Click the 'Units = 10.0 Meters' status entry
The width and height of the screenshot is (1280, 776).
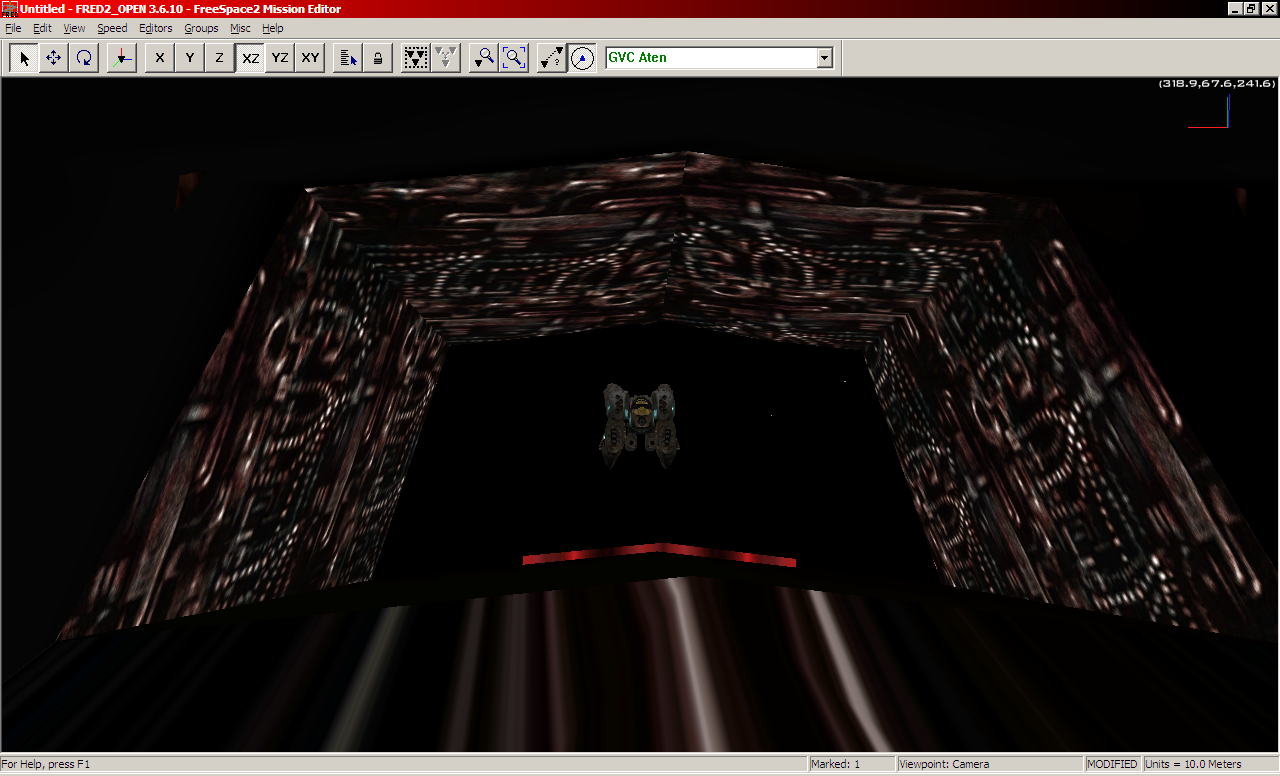point(1210,764)
